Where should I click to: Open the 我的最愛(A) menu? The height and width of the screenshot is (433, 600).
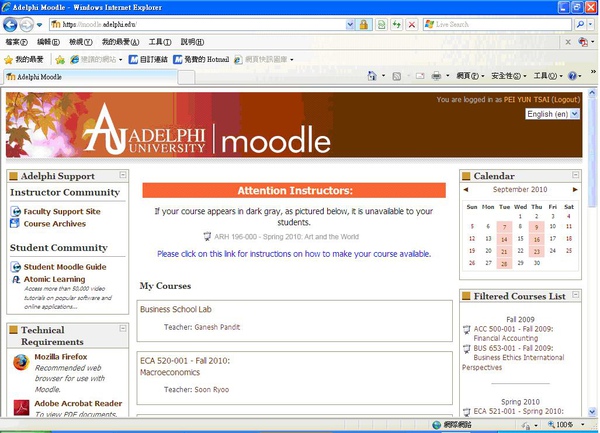(x=120, y=42)
